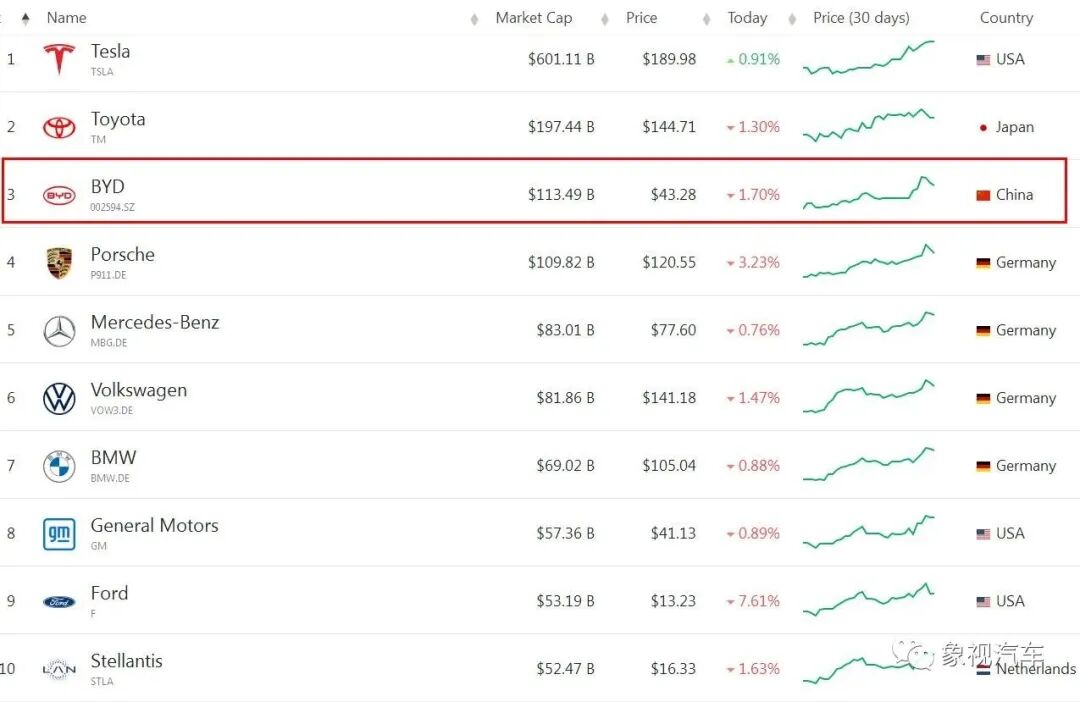
Task: Click the market cap value $52.47 B
Action: point(565,670)
